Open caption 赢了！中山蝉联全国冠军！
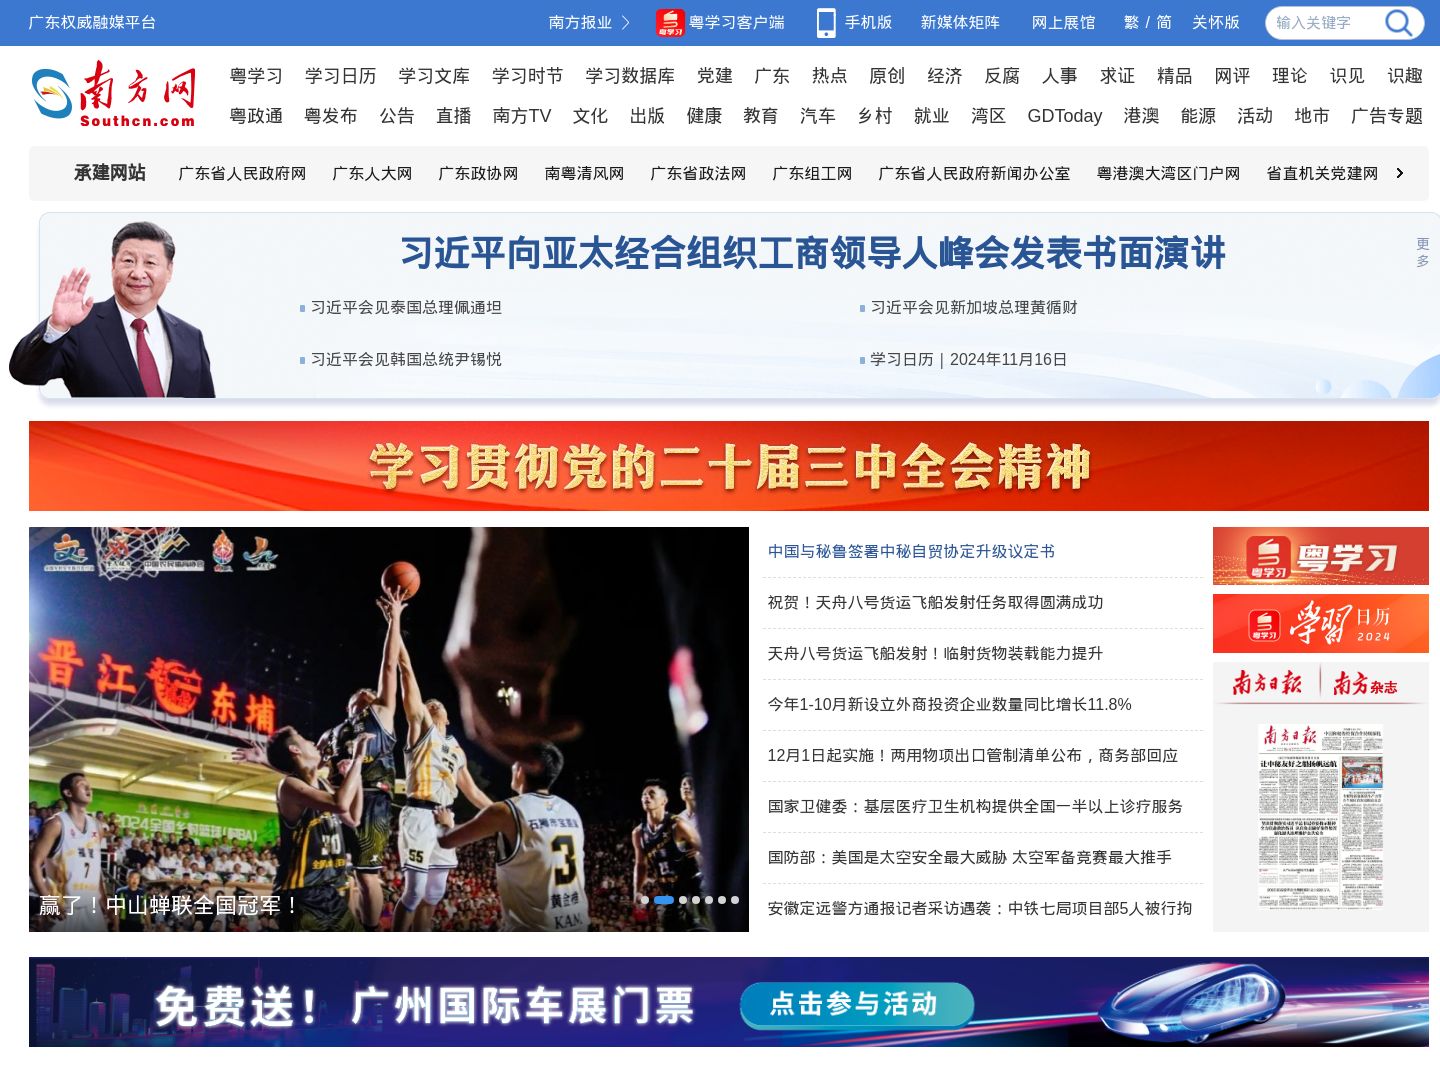Viewport: 1440px width, 1080px height. point(170,905)
